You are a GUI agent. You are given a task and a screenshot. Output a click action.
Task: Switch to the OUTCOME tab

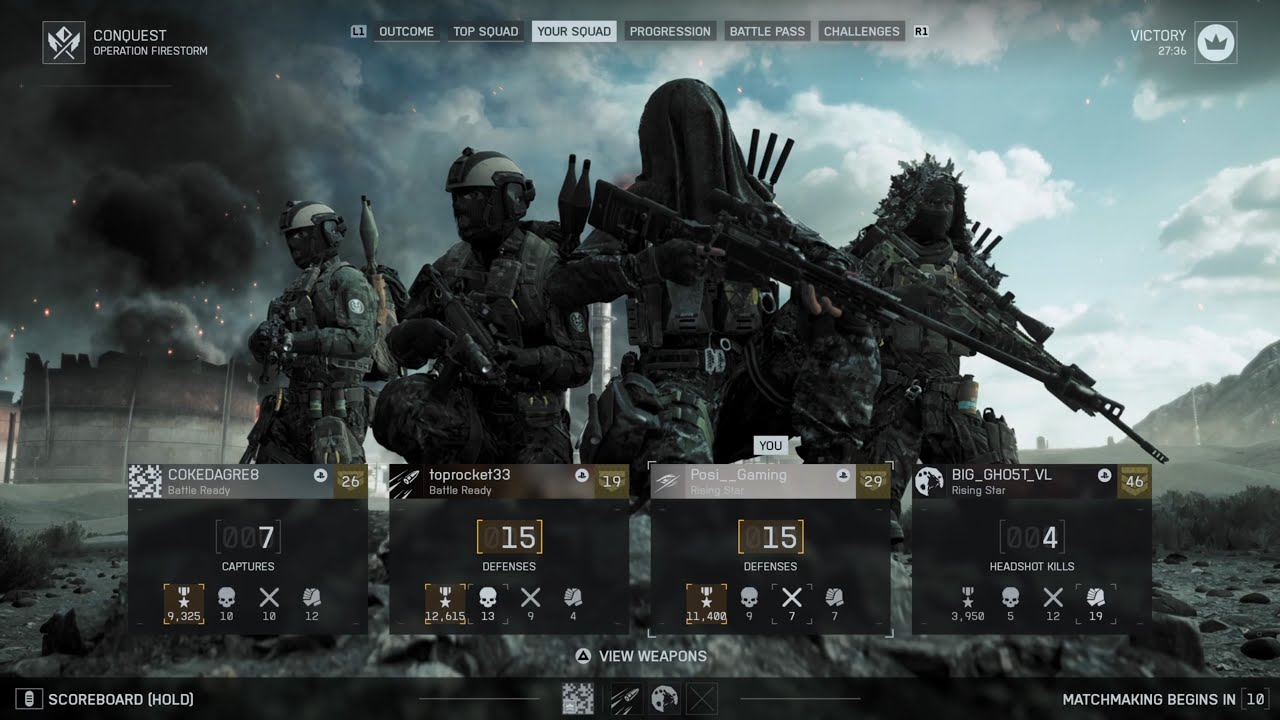[x=406, y=31]
